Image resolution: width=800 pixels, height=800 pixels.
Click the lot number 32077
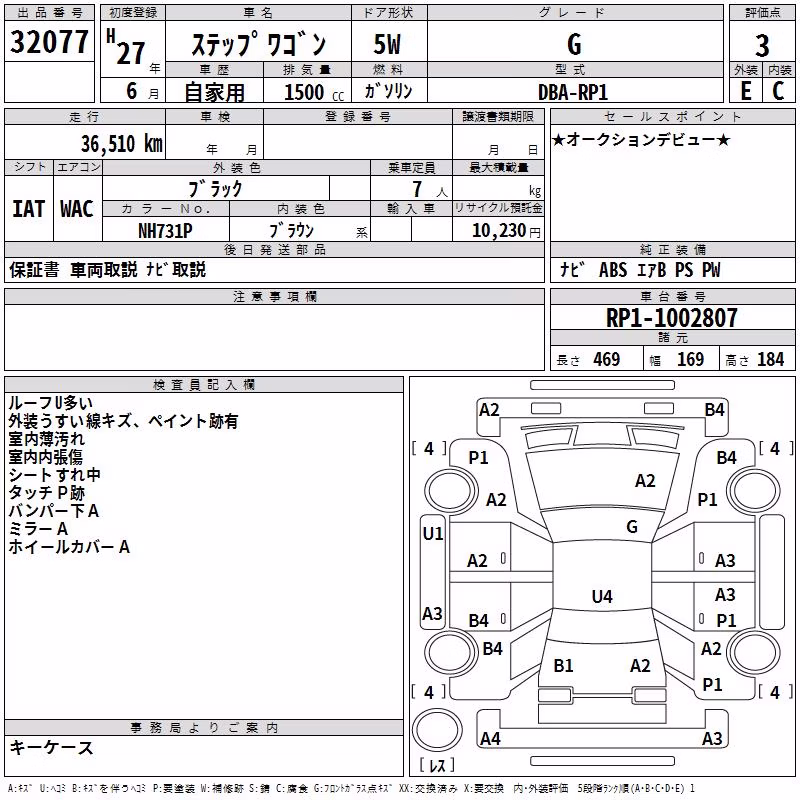[x=49, y=42]
